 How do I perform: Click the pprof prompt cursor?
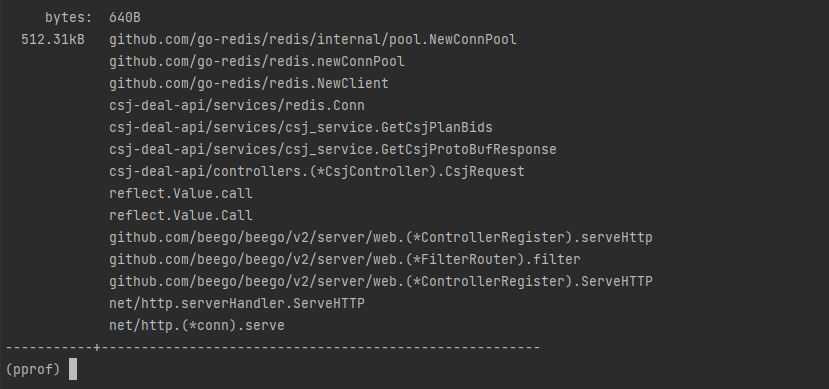pyautogui.click(x=73, y=369)
